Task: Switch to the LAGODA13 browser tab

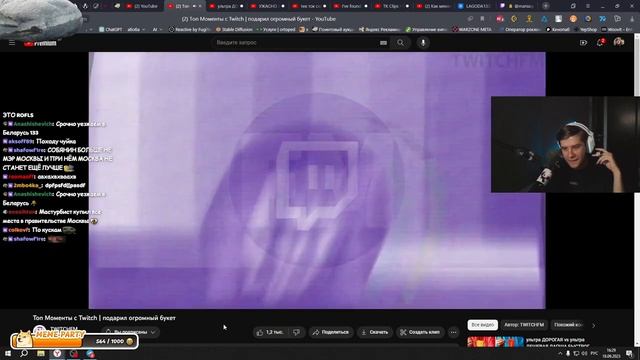Action: [474, 6]
